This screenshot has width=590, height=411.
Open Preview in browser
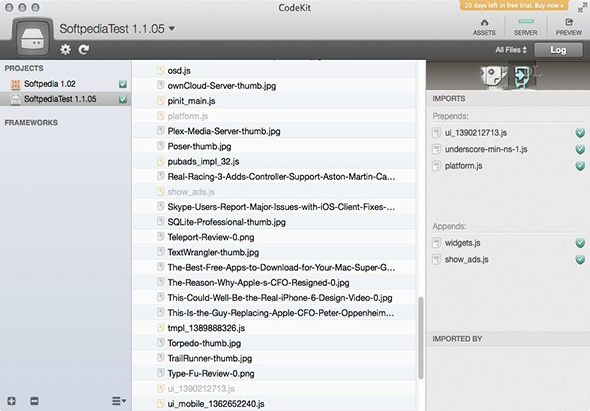click(569, 27)
